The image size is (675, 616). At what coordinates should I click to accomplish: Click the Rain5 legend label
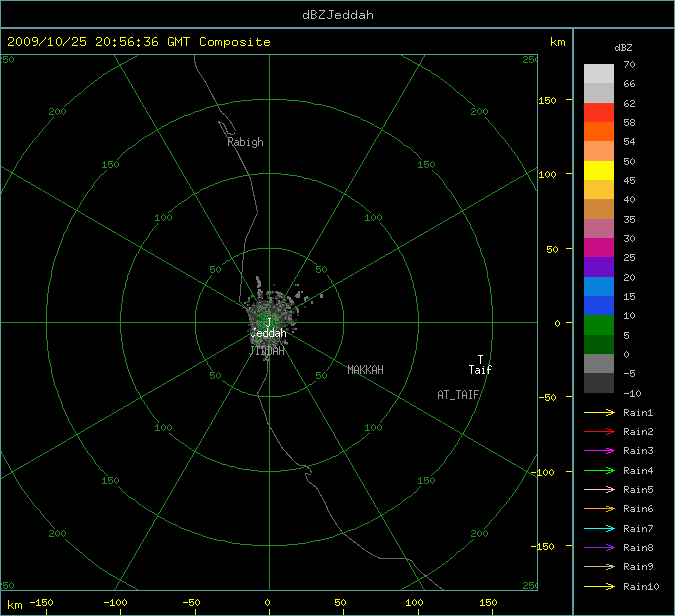pyautogui.click(x=638, y=490)
